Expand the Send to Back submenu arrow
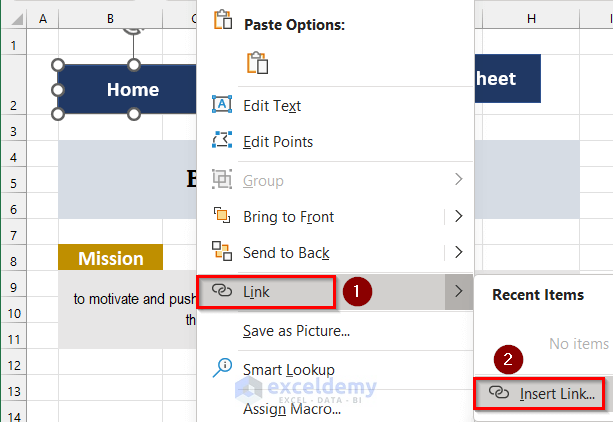The width and height of the screenshot is (613, 422). pos(459,253)
